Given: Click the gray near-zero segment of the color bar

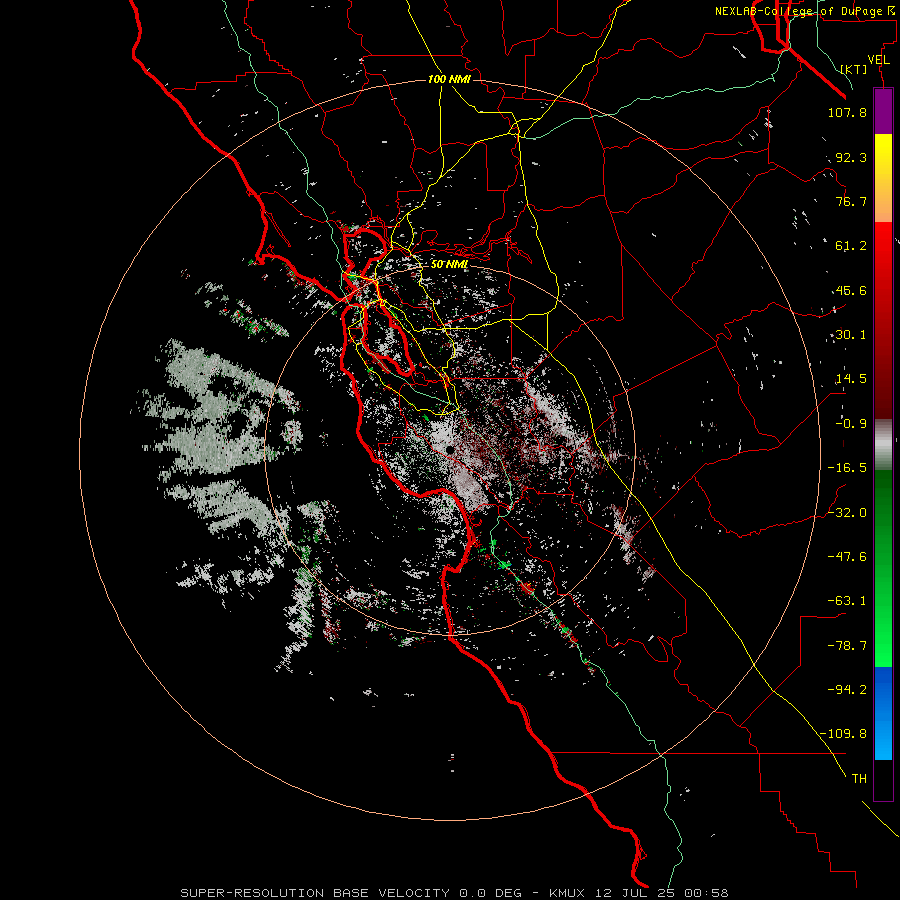Looking at the screenshot, I should tap(883, 445).
